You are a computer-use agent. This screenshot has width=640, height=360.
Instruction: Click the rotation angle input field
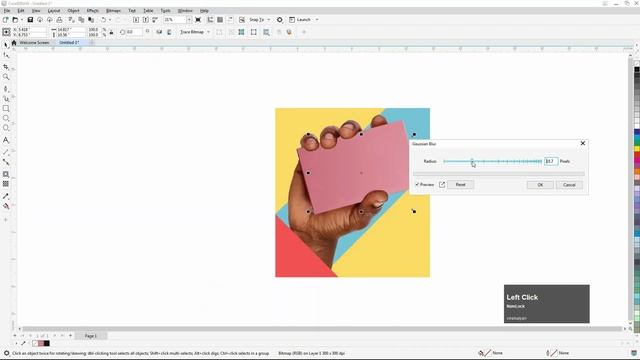(134, 32)
